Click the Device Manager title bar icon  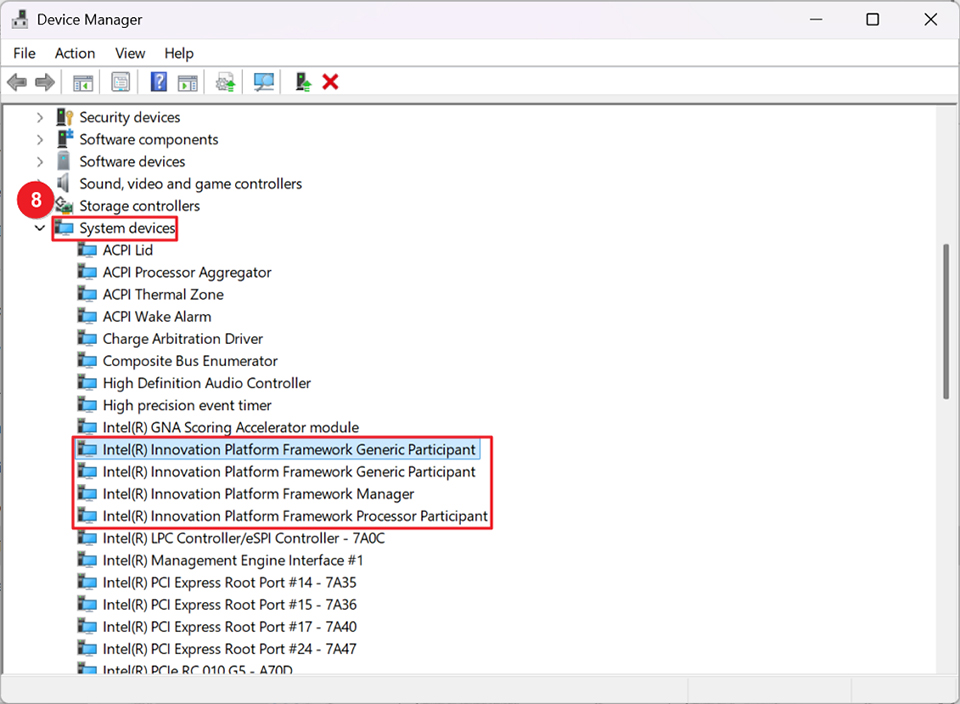20,20
